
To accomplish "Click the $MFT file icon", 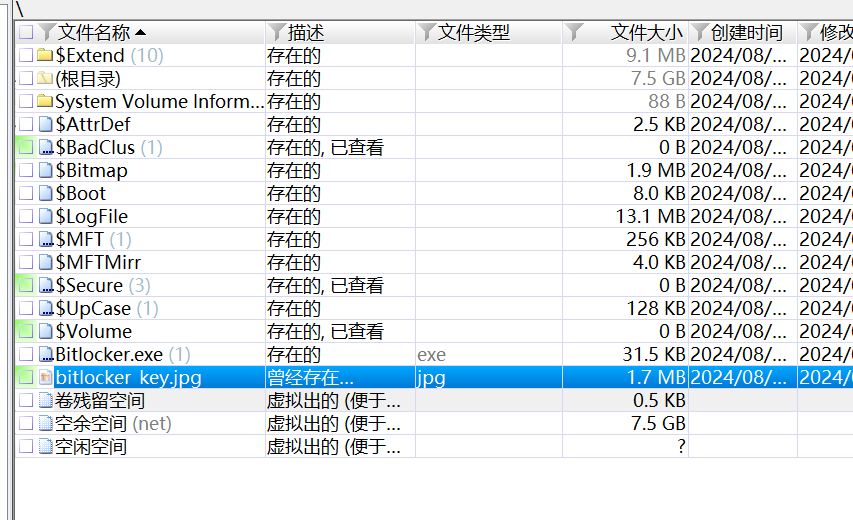I will tap(46, 239).
